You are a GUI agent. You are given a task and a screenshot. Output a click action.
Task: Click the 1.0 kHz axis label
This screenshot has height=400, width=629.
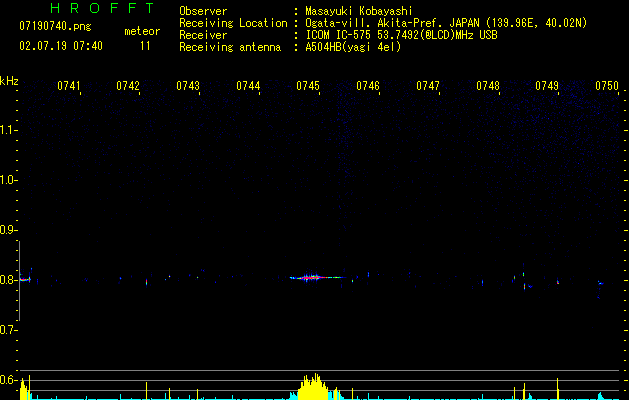(8, 180)
